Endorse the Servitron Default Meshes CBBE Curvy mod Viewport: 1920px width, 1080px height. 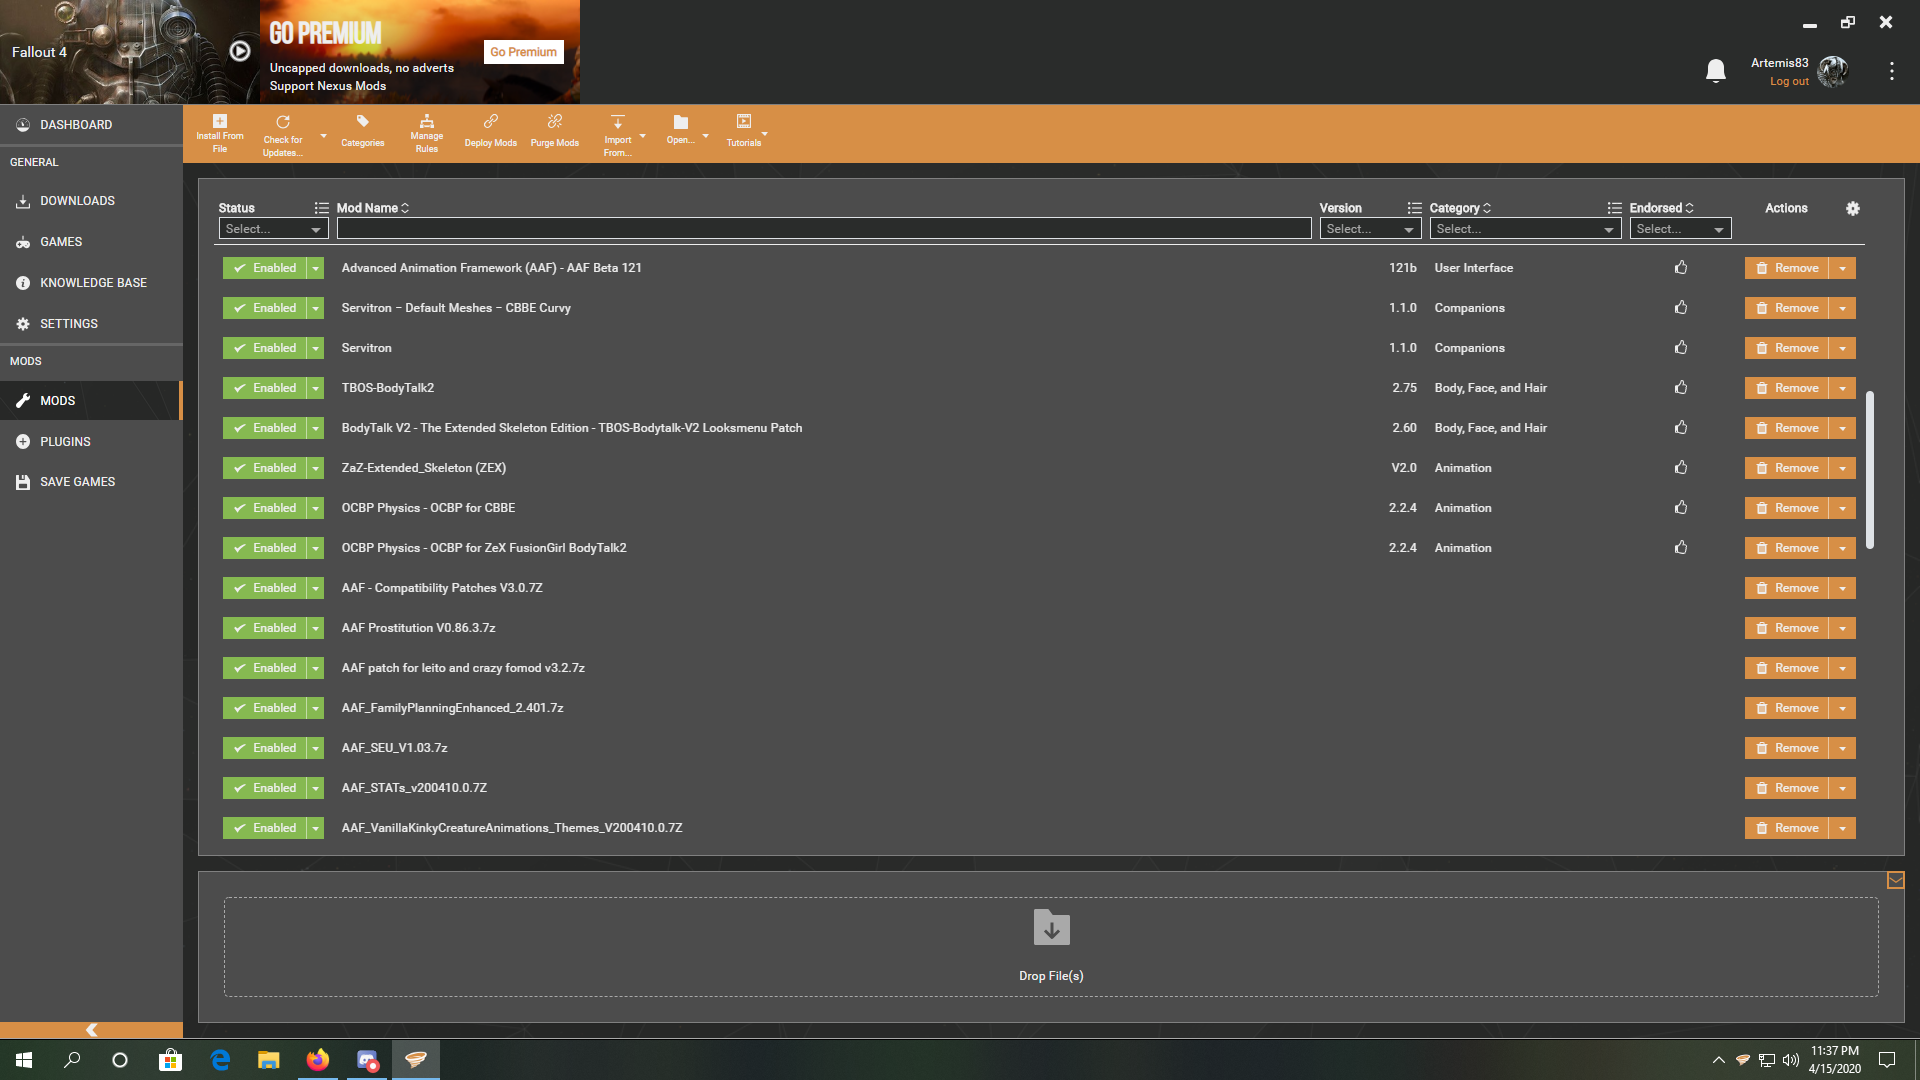[1681, 307]
